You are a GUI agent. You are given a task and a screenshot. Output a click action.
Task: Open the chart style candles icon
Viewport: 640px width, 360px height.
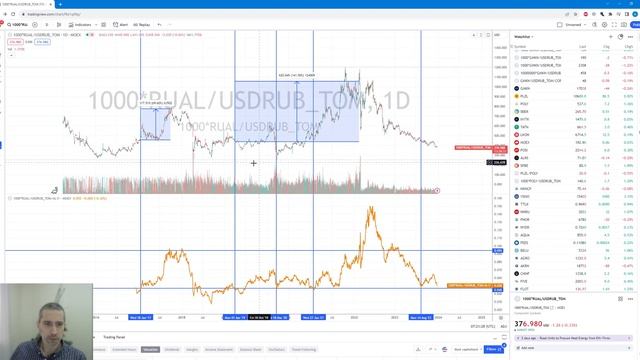coord(59,25)
